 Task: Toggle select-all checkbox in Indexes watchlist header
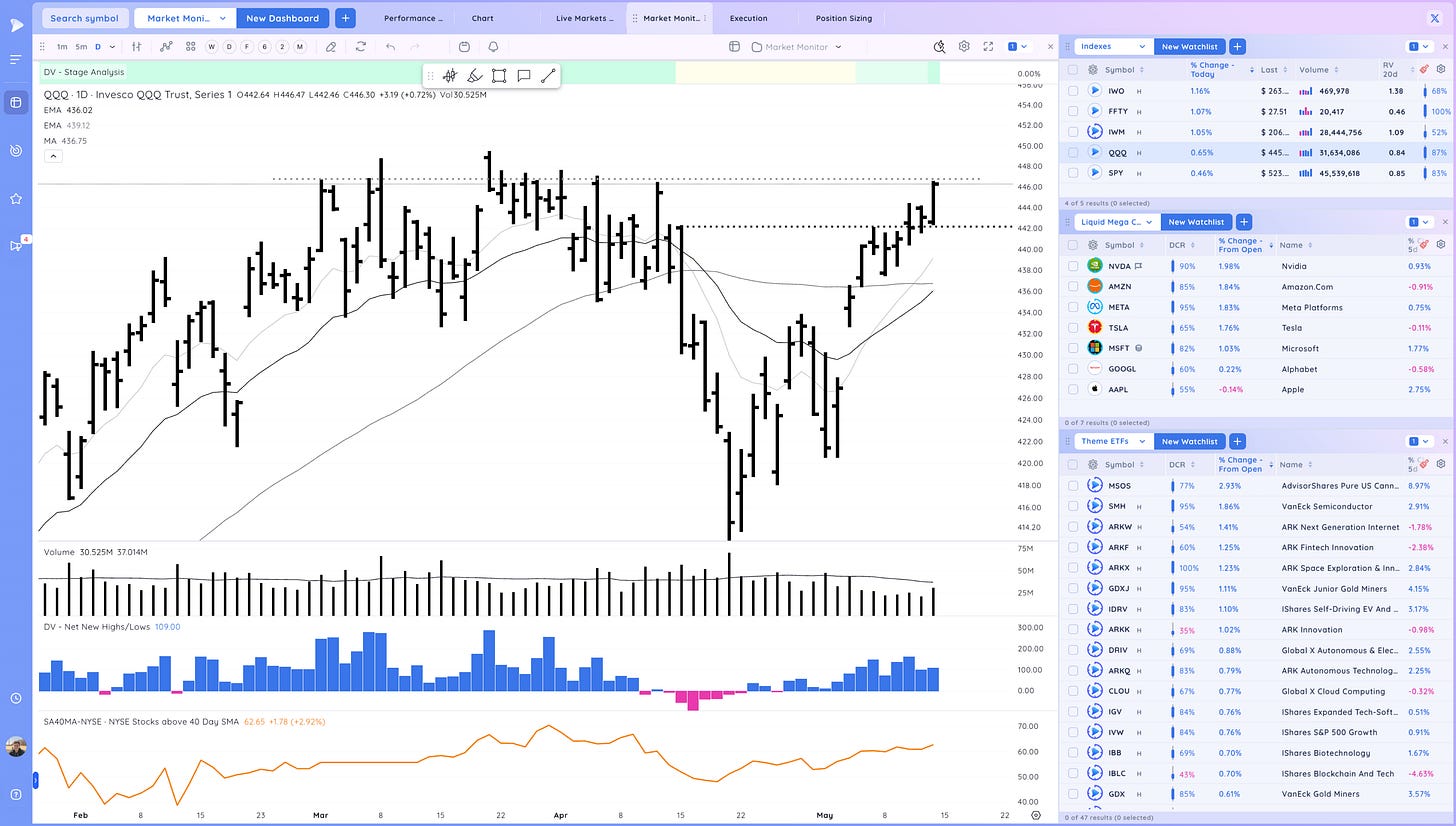click(x=1072, y=69)
